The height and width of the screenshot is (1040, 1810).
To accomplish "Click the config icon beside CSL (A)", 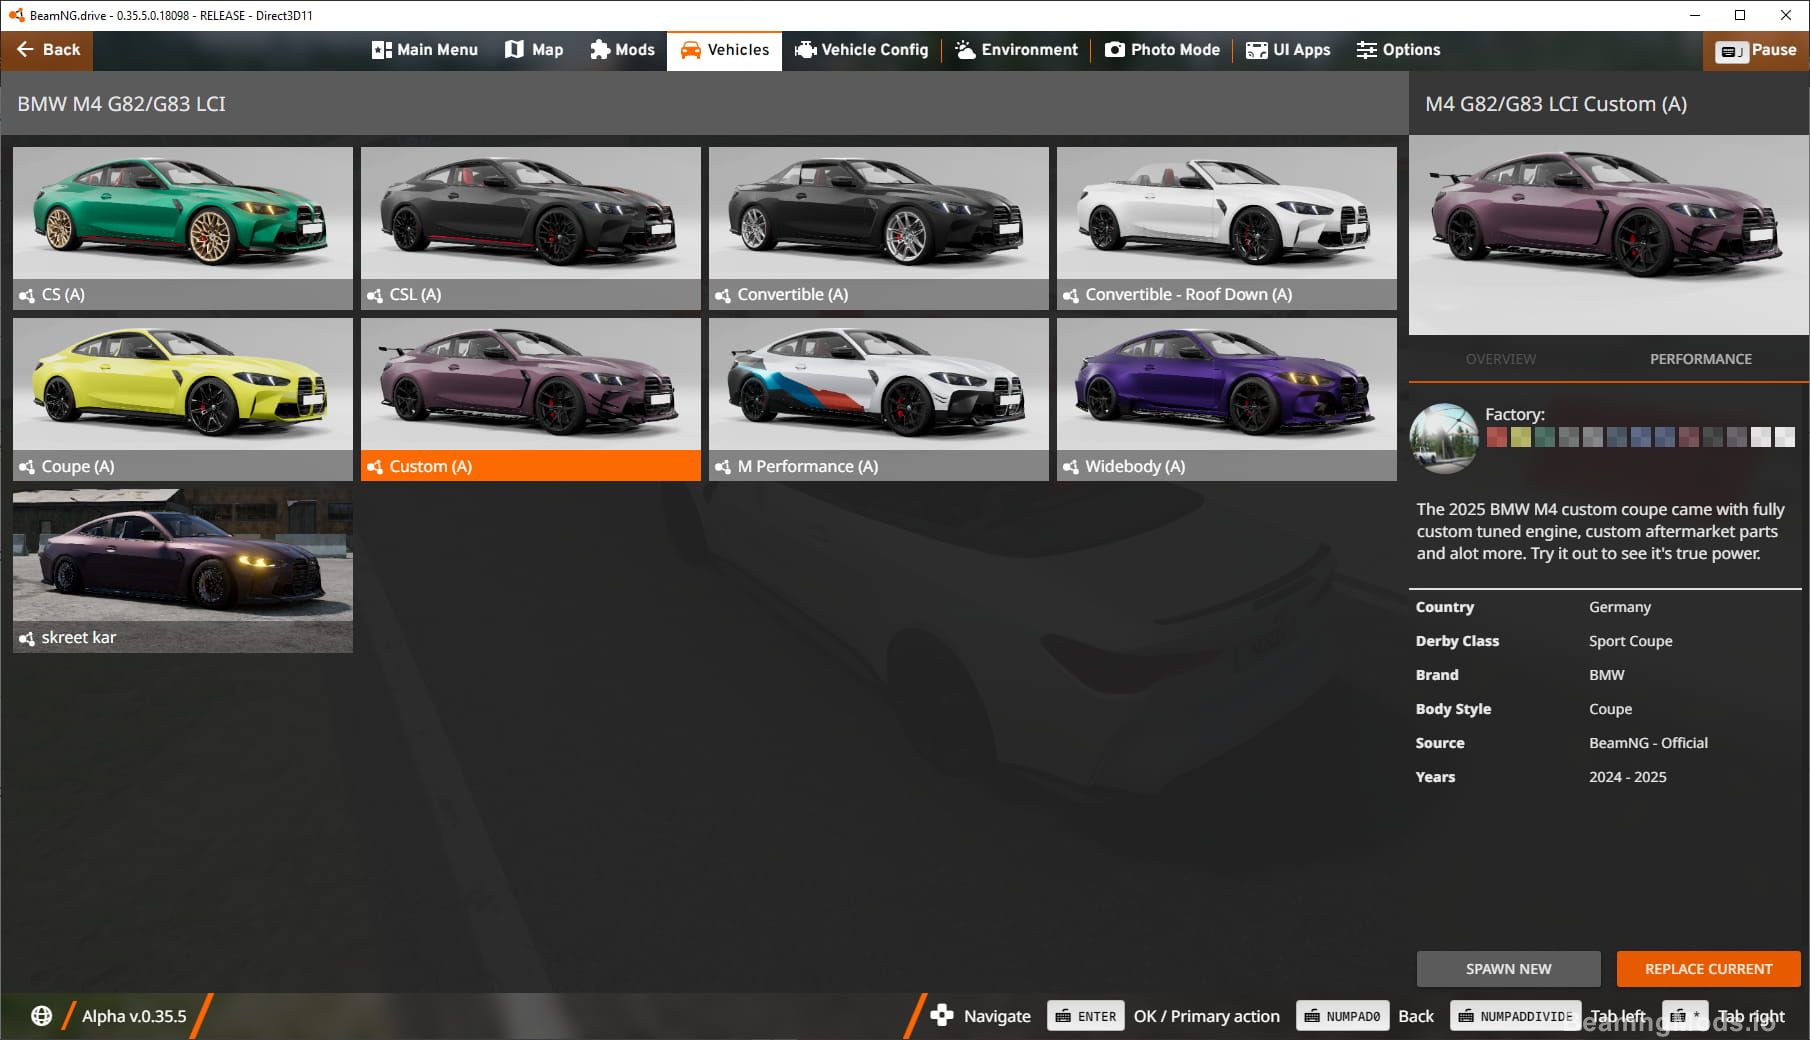I will 375,295.
